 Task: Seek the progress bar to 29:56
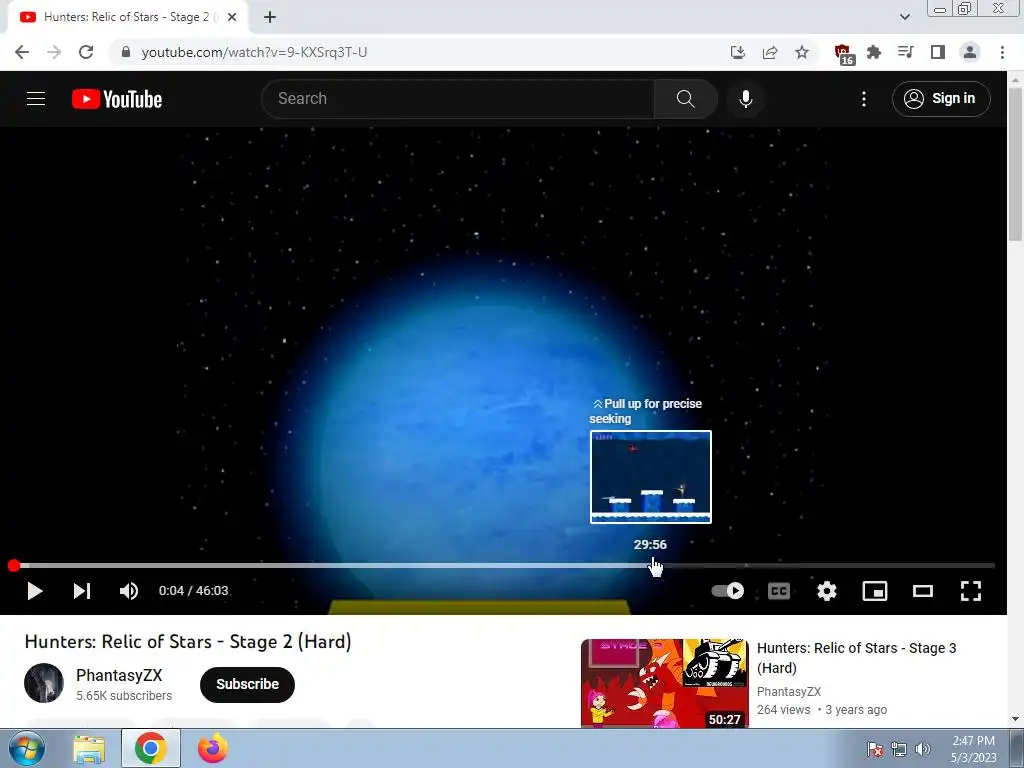(650, 566)
